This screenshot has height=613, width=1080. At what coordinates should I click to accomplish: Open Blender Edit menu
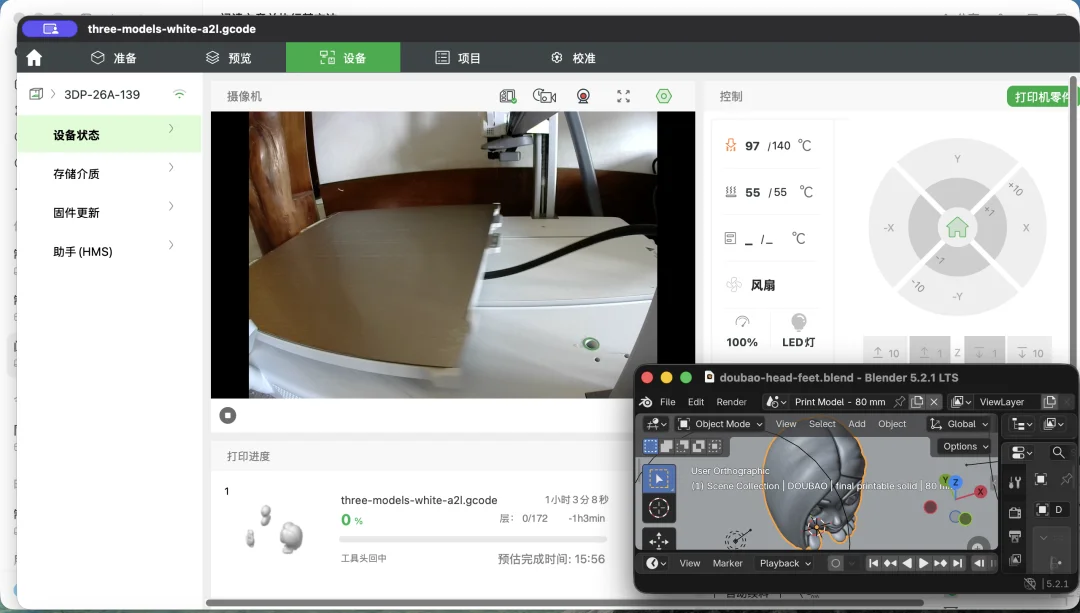[696, 402]
